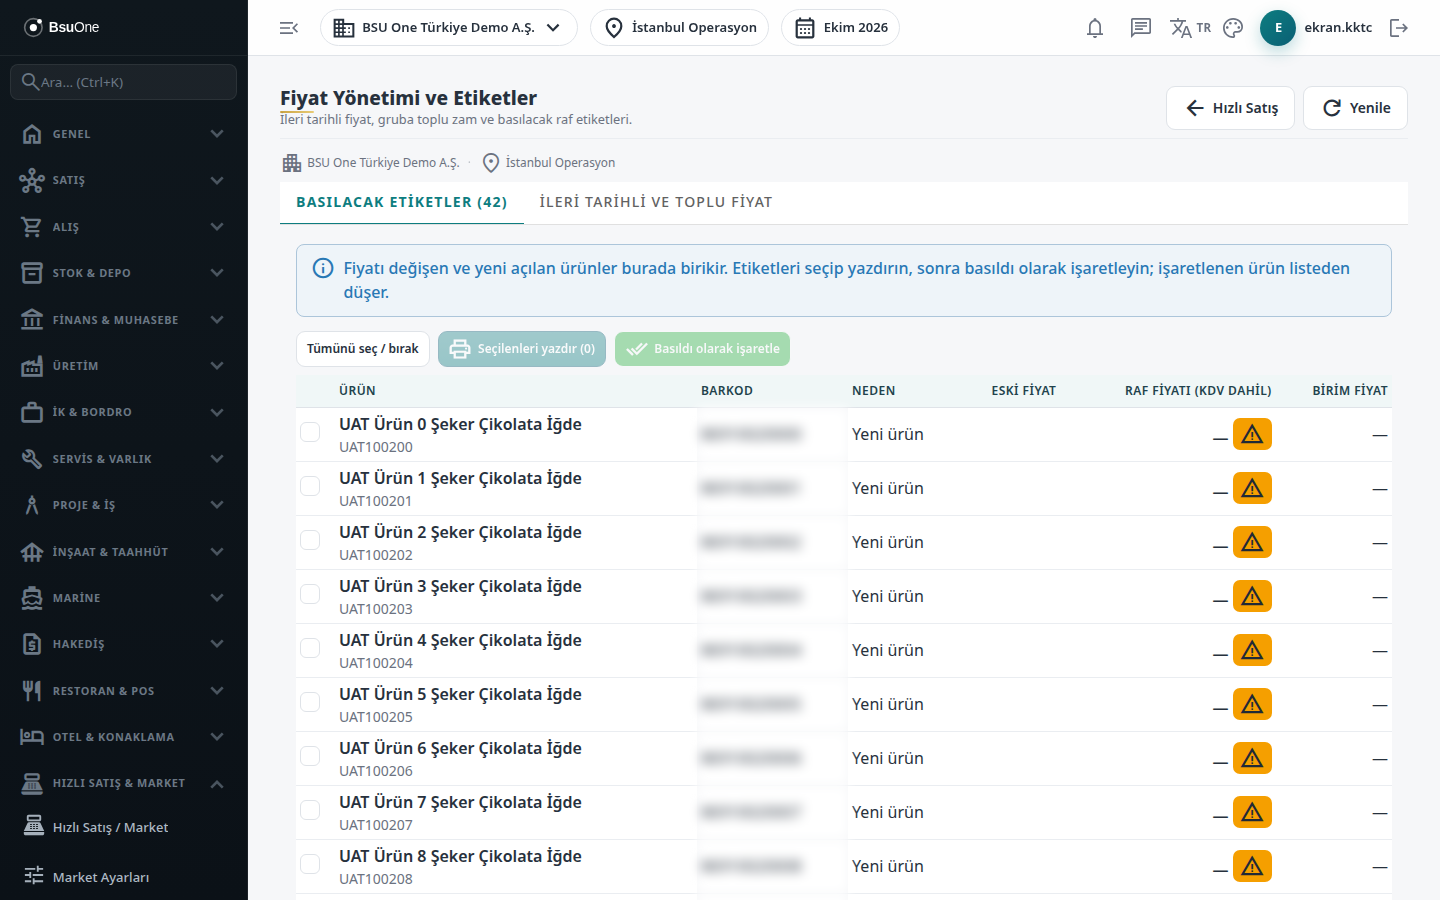Click the logout icon
Image resolution: width=1440 pixels, height=900 pixels.
(x=1399, y=28)
